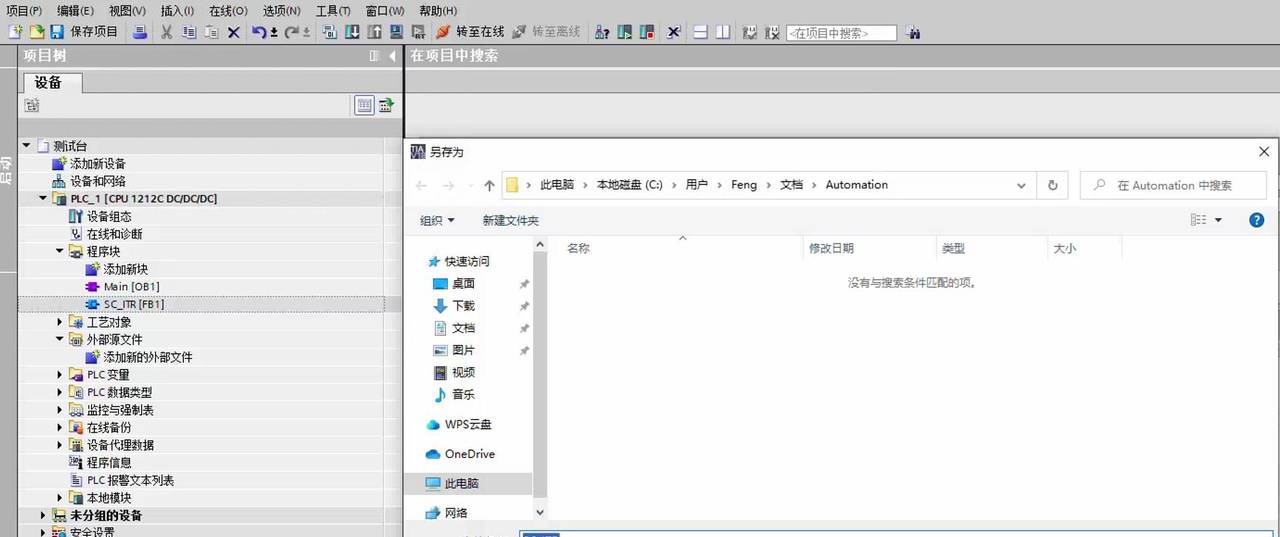The image size is (1280, 537).
Task: Click the Copy icon in toolbar
Action: (189, 32)
